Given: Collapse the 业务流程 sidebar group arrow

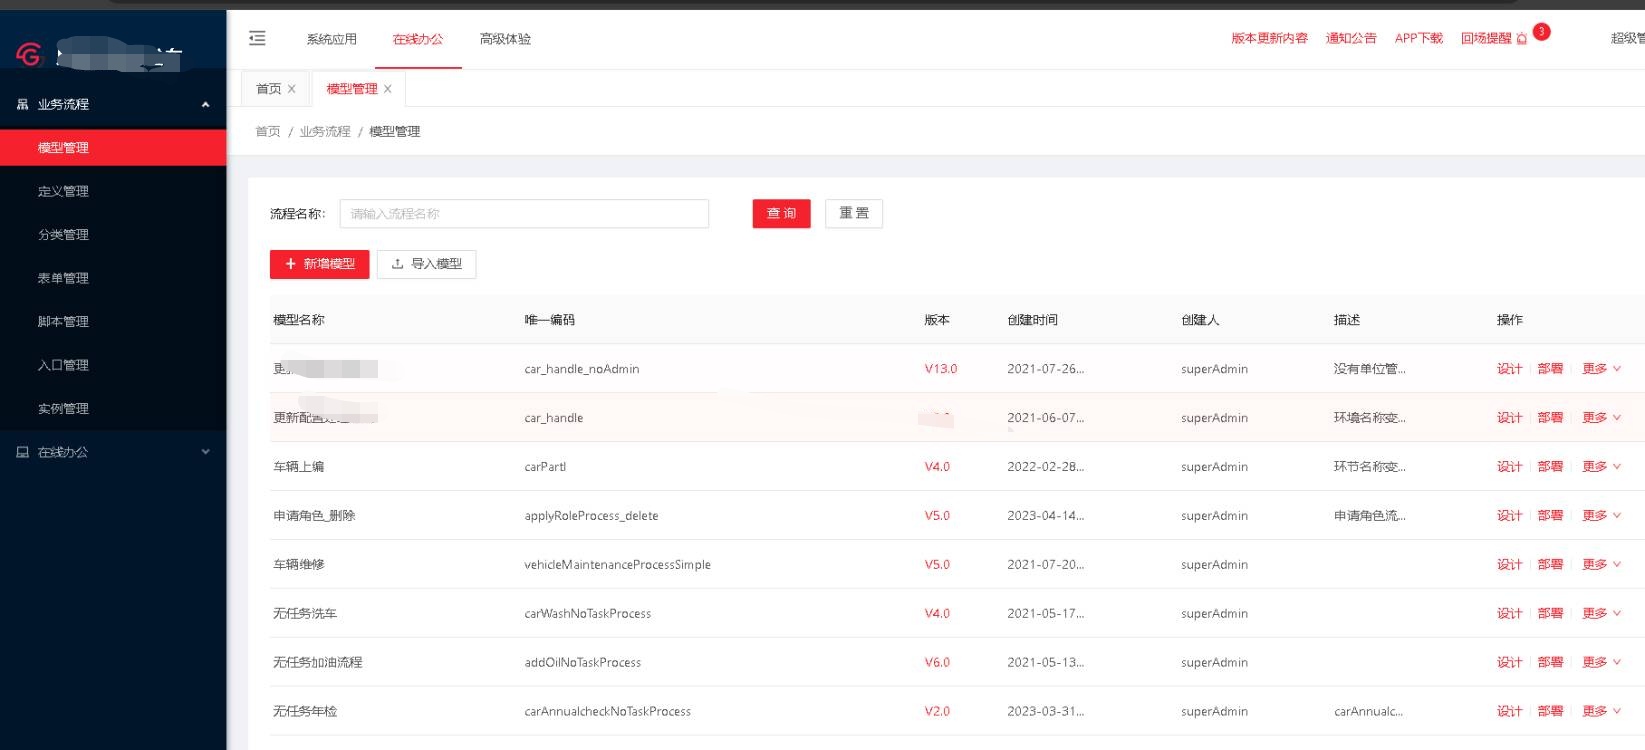Looking at the screenshot, I should click(205, 104).
